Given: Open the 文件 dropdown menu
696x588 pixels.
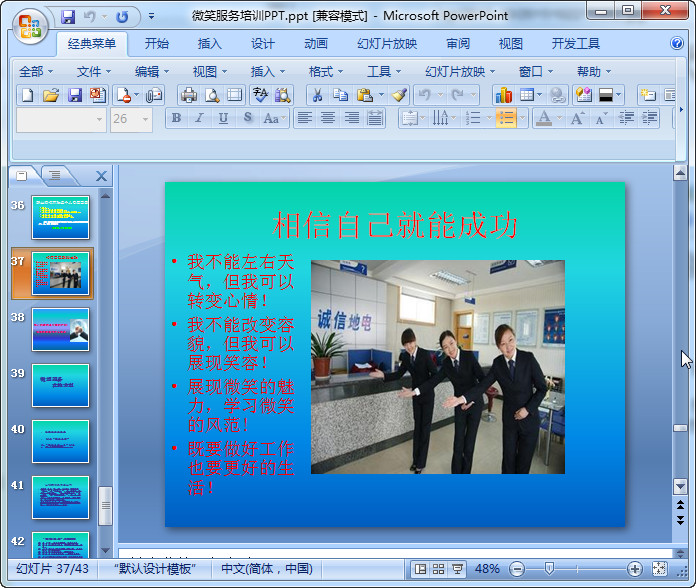Looking at the screenshot, I should point(94,71).
